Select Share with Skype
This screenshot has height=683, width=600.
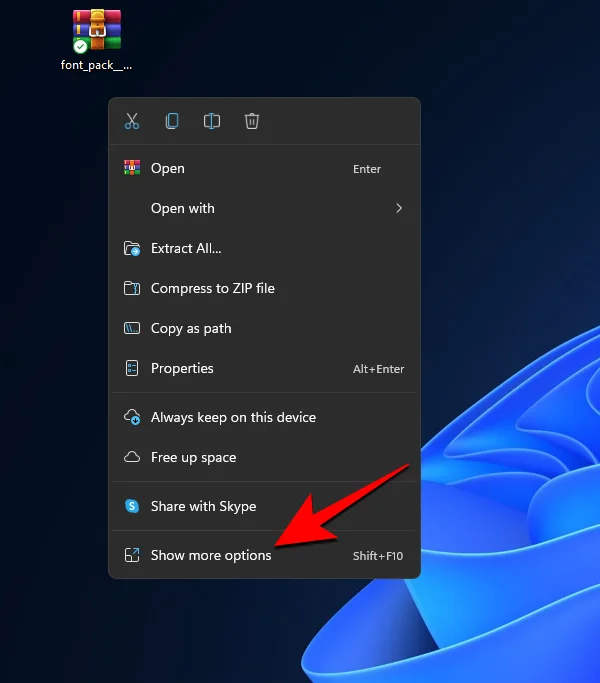pyautogui.click(x=264, y=506)
